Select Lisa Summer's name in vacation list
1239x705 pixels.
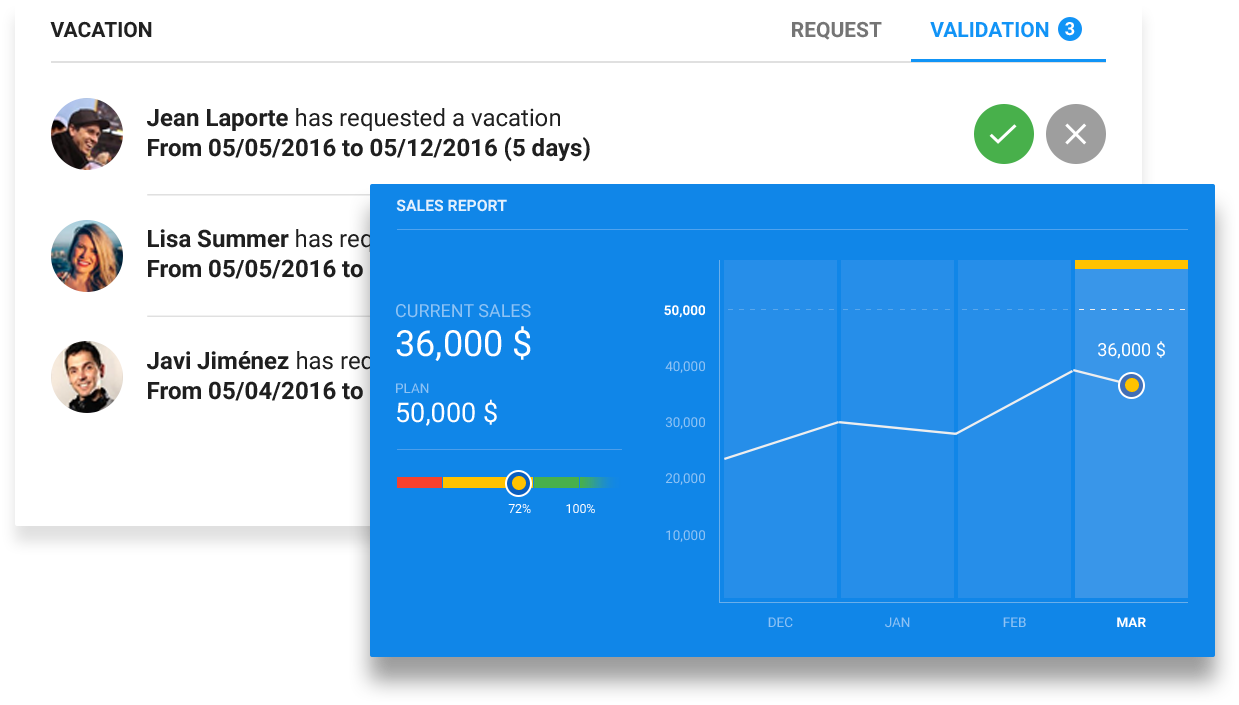(217, 239)
